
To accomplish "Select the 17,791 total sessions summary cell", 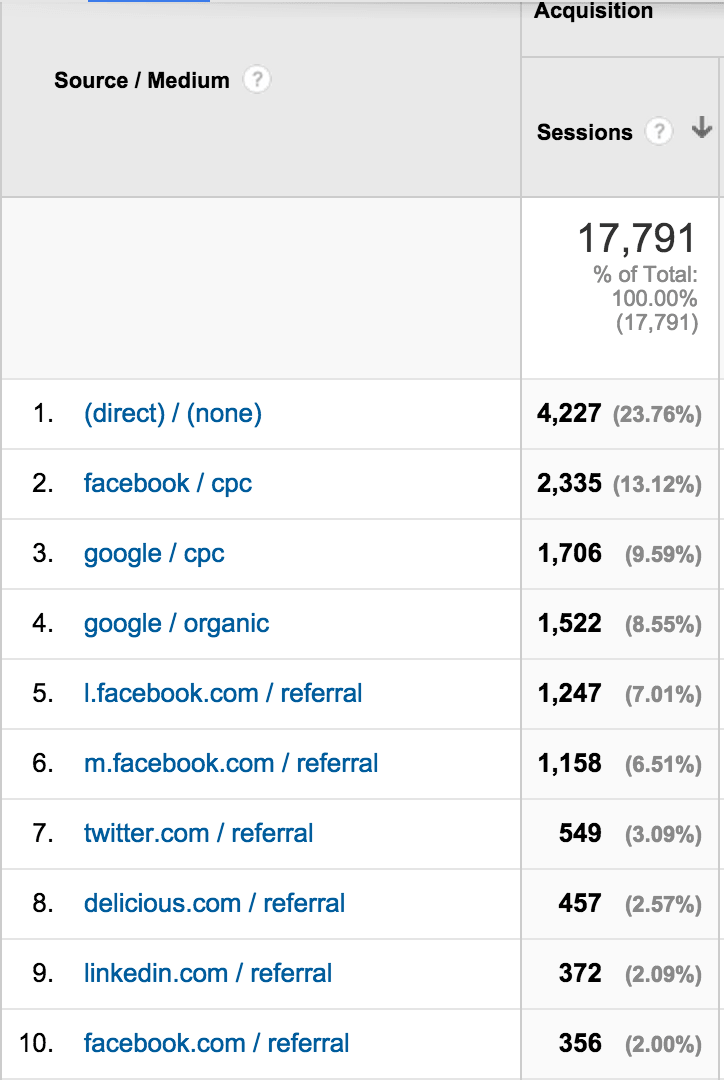I will (620, 288).
